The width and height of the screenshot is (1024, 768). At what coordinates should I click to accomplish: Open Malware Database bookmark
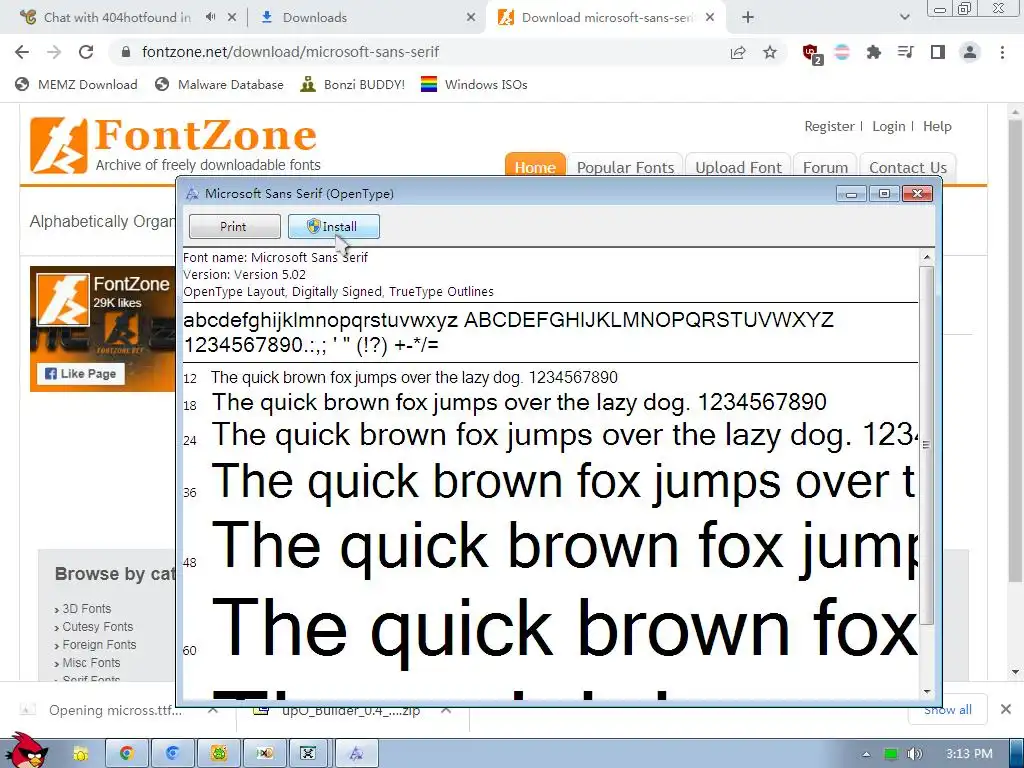click(219, 84)
